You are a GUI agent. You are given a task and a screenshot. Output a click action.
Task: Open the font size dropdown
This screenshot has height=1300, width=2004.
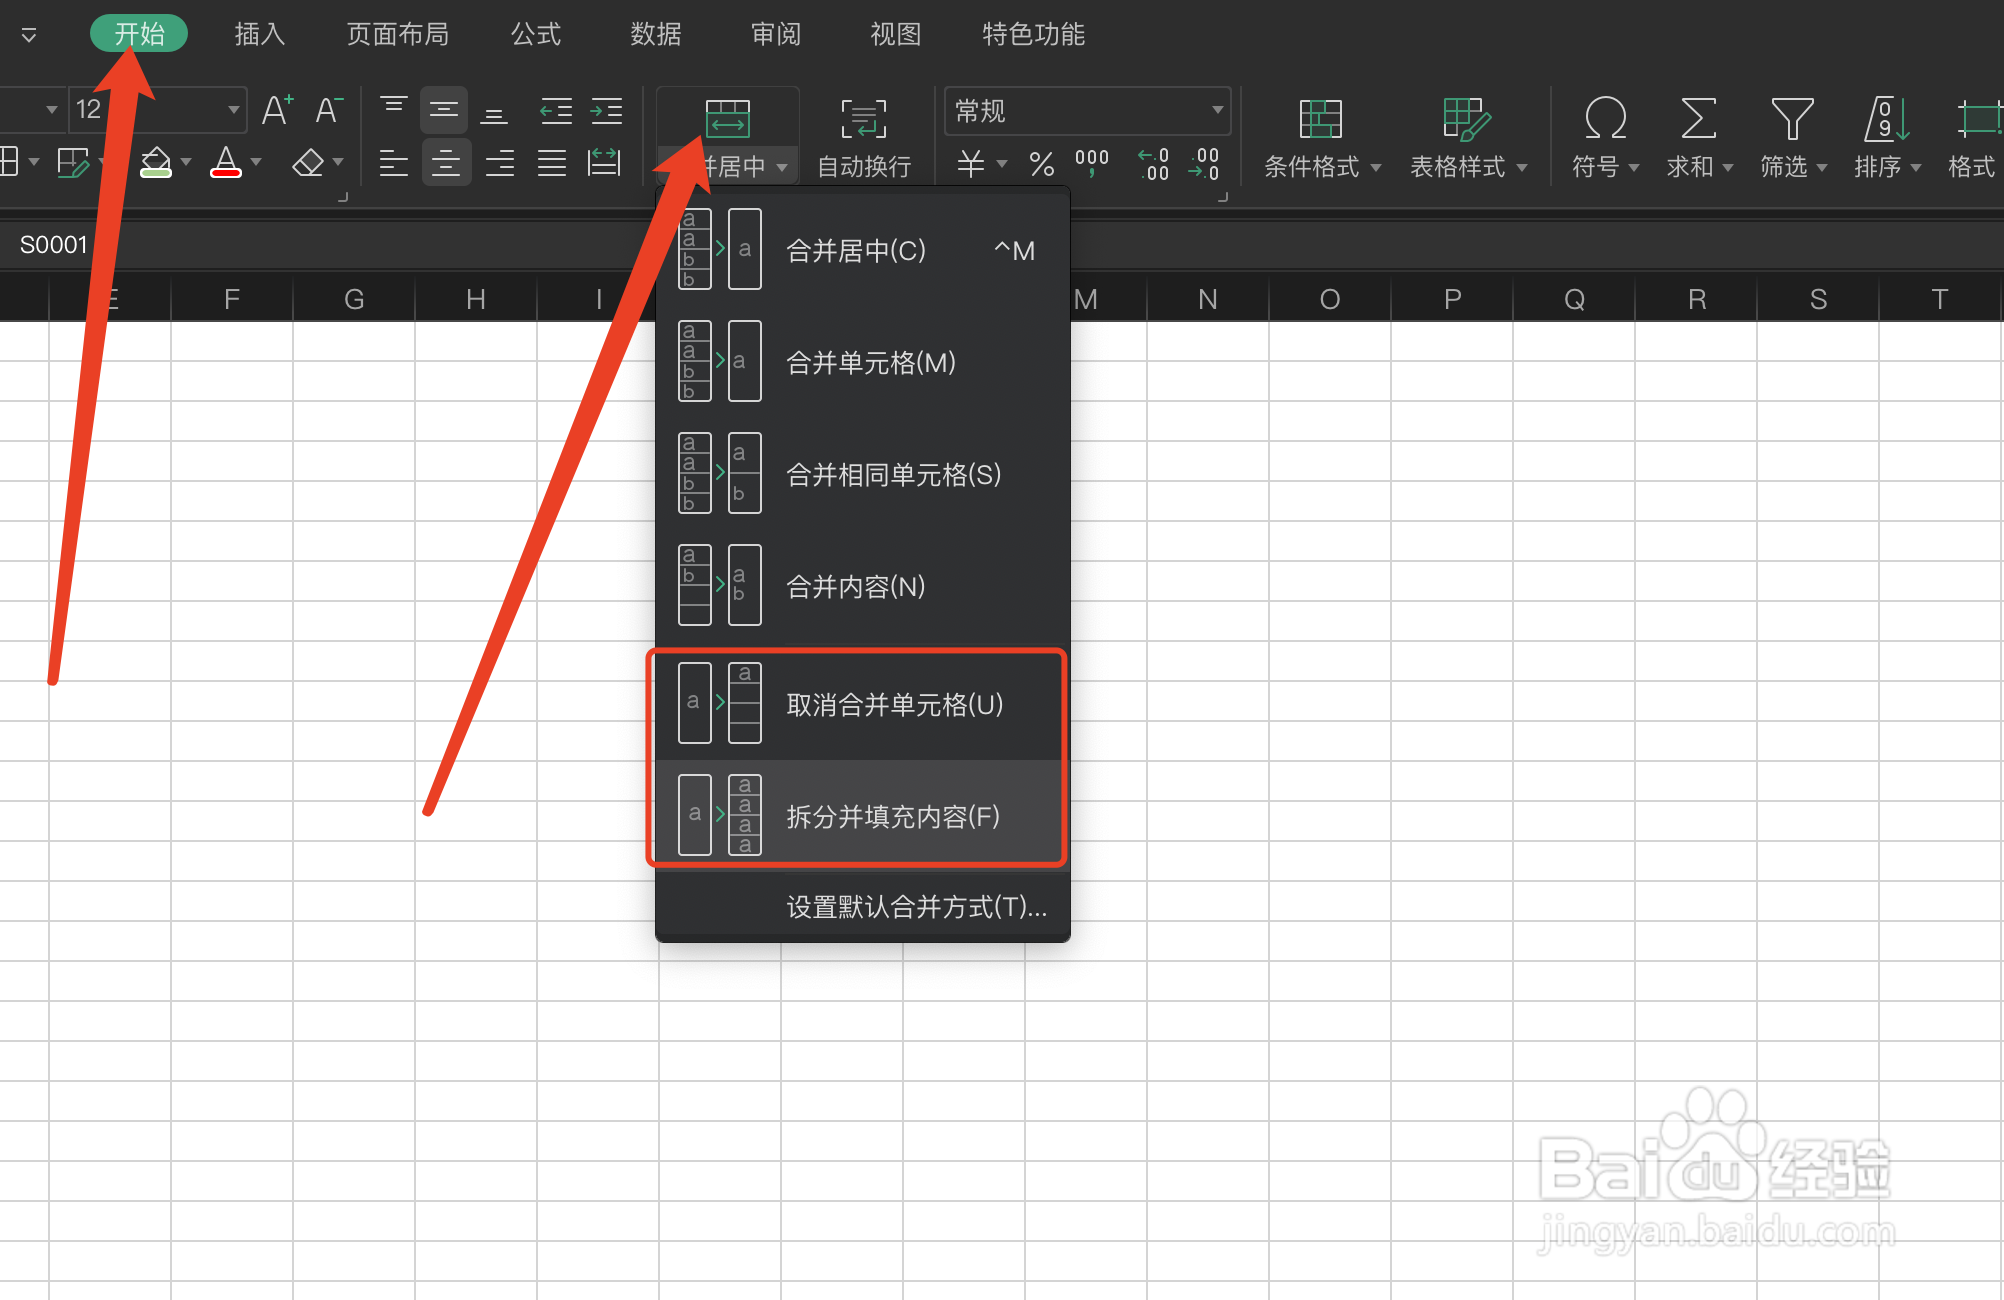tap(233, 110)
